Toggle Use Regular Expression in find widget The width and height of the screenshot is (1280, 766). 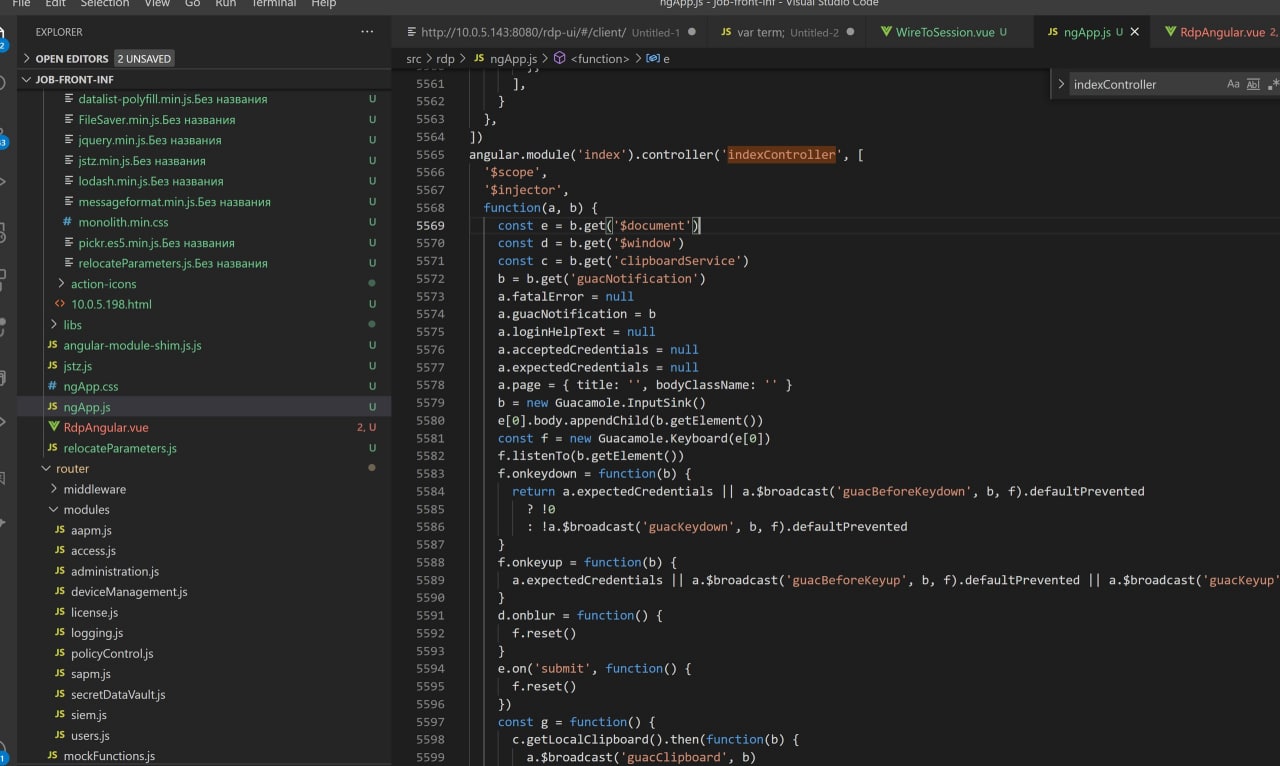coord(1272,85)
